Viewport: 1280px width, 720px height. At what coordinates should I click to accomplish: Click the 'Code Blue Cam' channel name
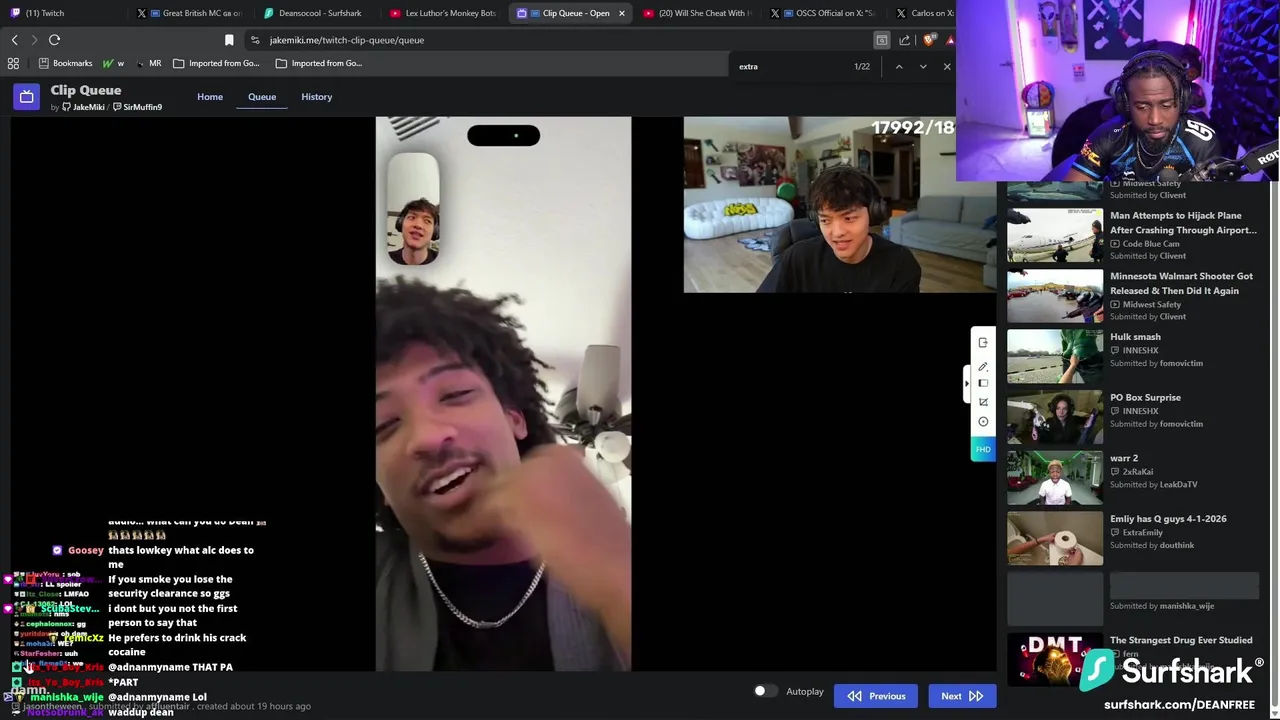(1151, 244)
